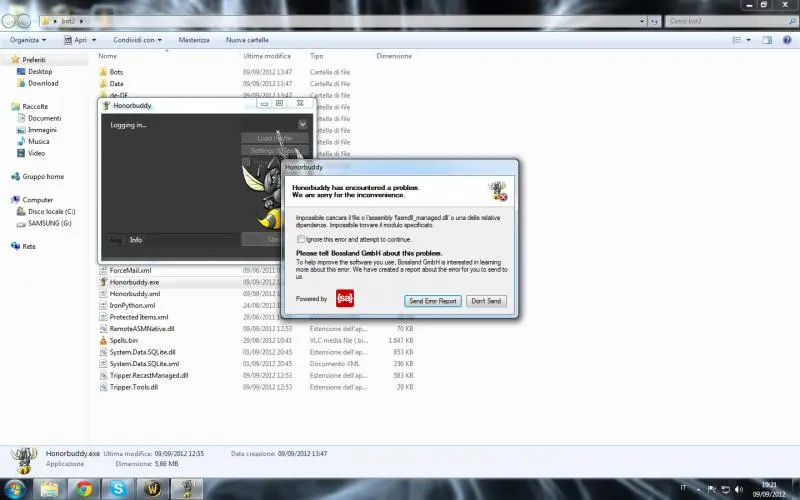Enable 'Ignore this error and attempt to continue'

tap(301, 240)
